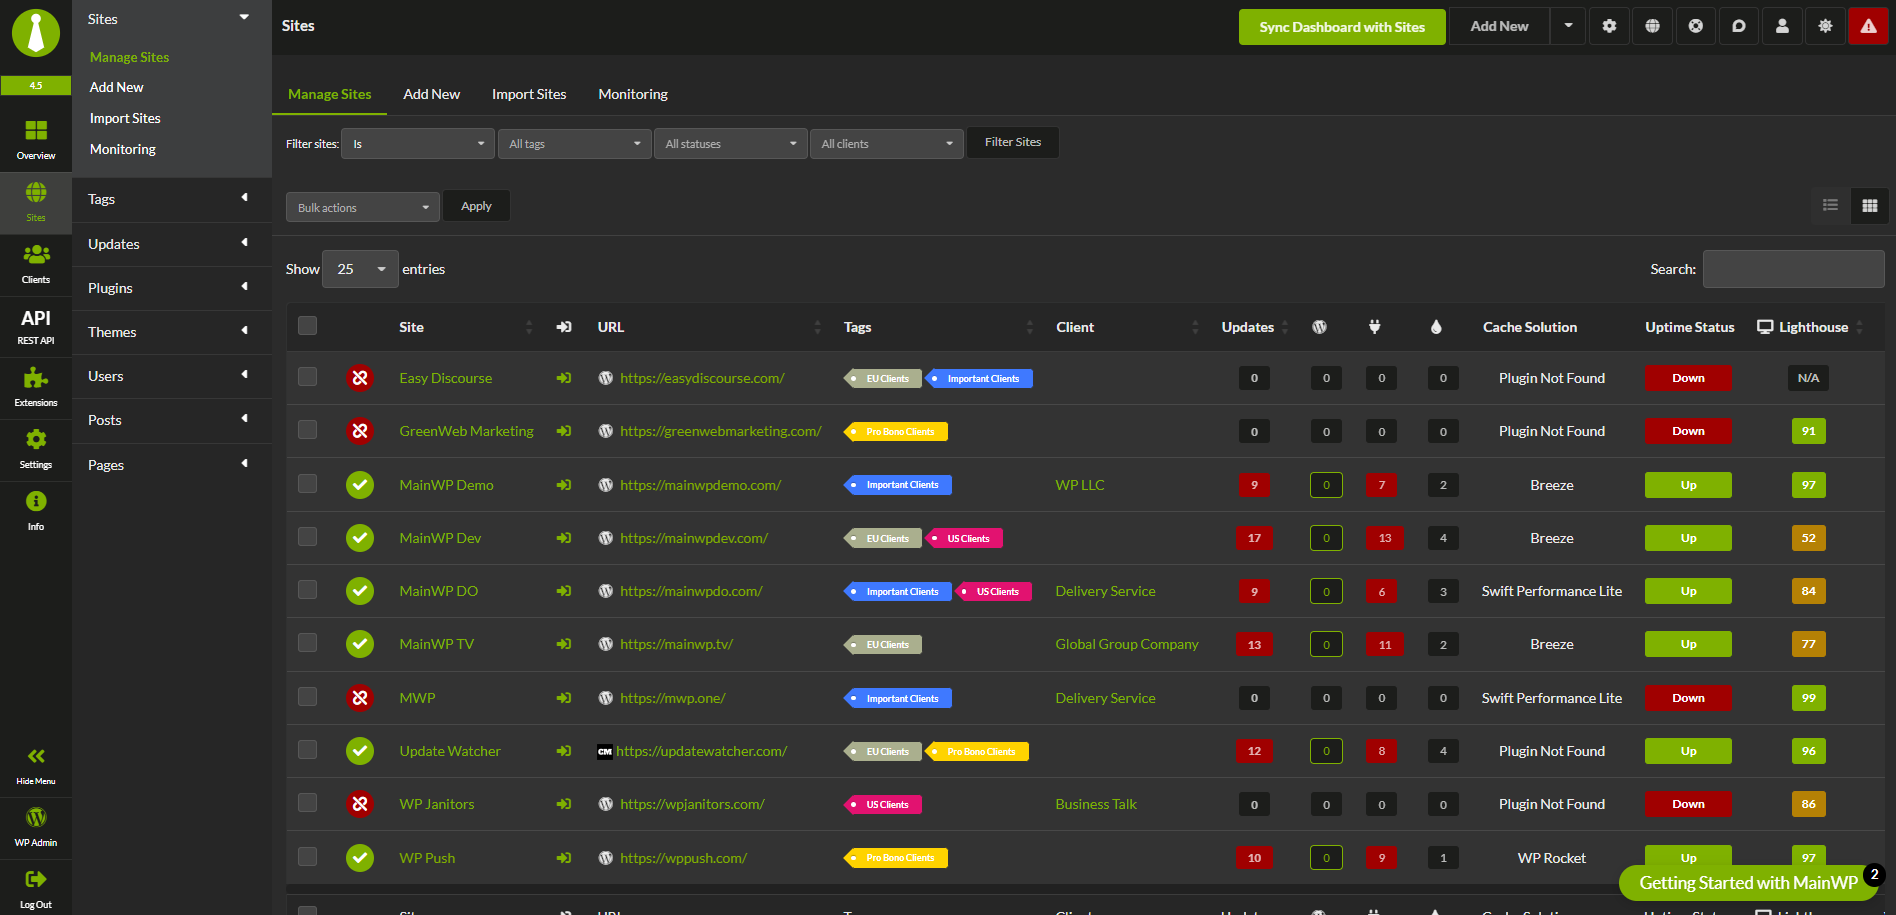Collapse the sidebar with Hide Menu
Viewport: 1896px width, 915px height.
36,765
